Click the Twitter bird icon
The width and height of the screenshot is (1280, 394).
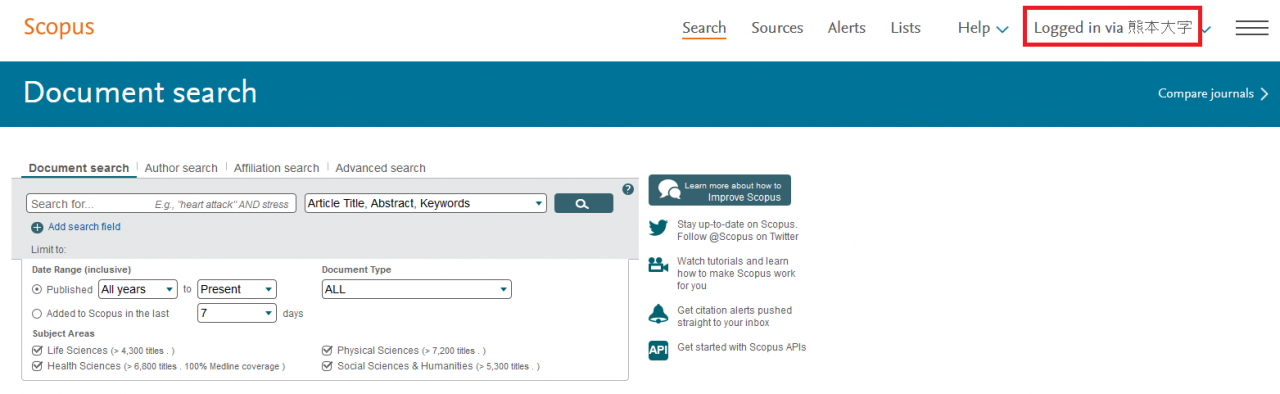658,228
